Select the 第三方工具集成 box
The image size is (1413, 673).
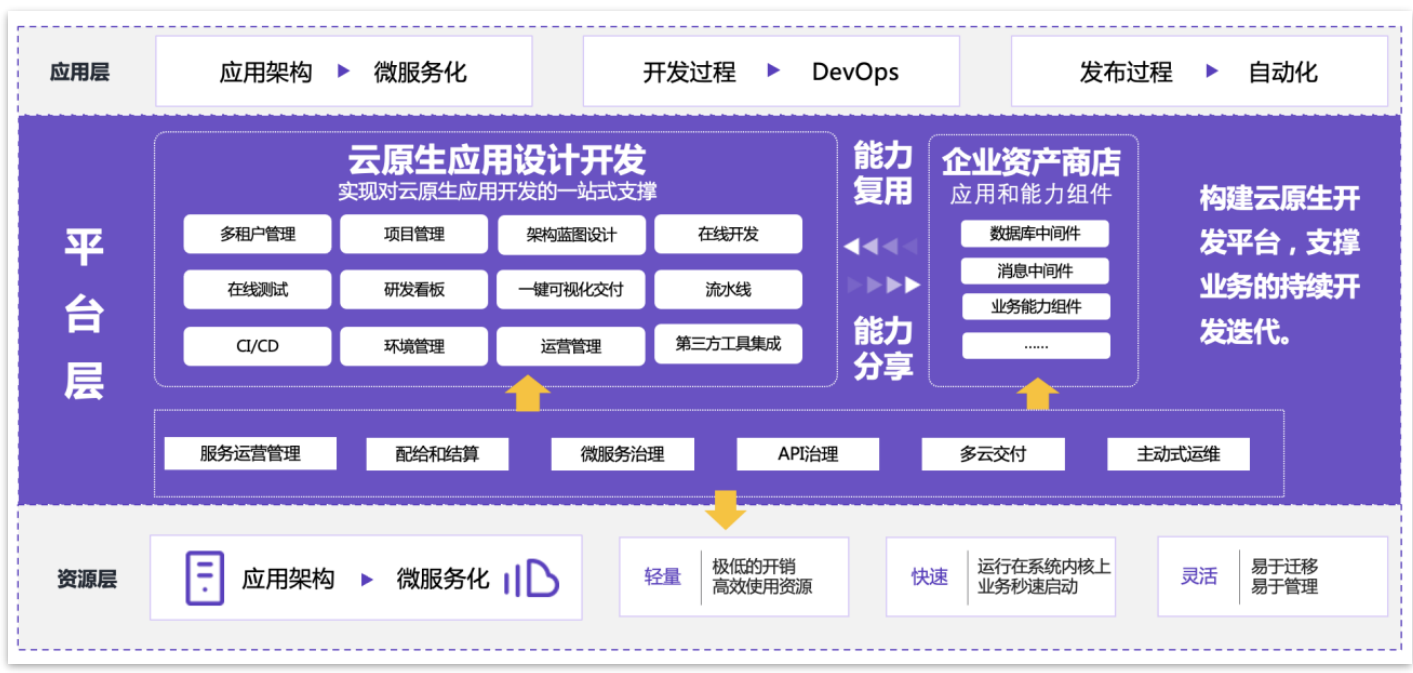pos(728,344)
